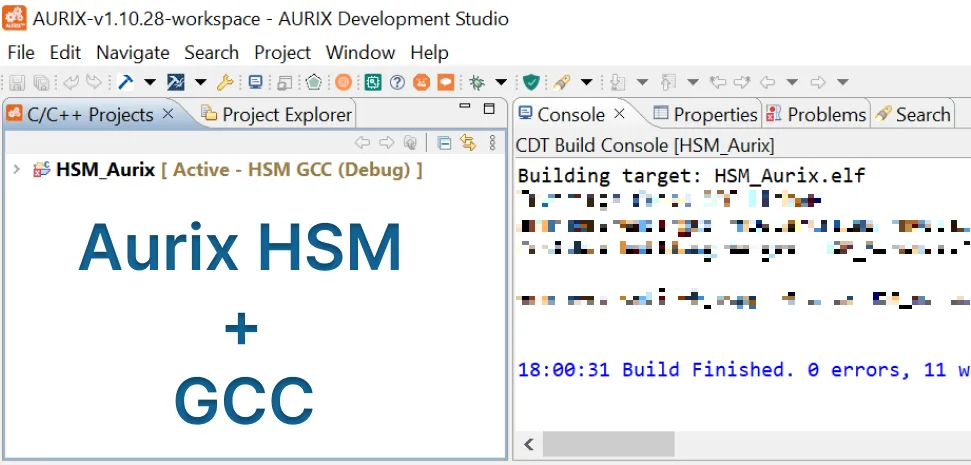Click the next annotation toolbar icon

pos(618,82)
